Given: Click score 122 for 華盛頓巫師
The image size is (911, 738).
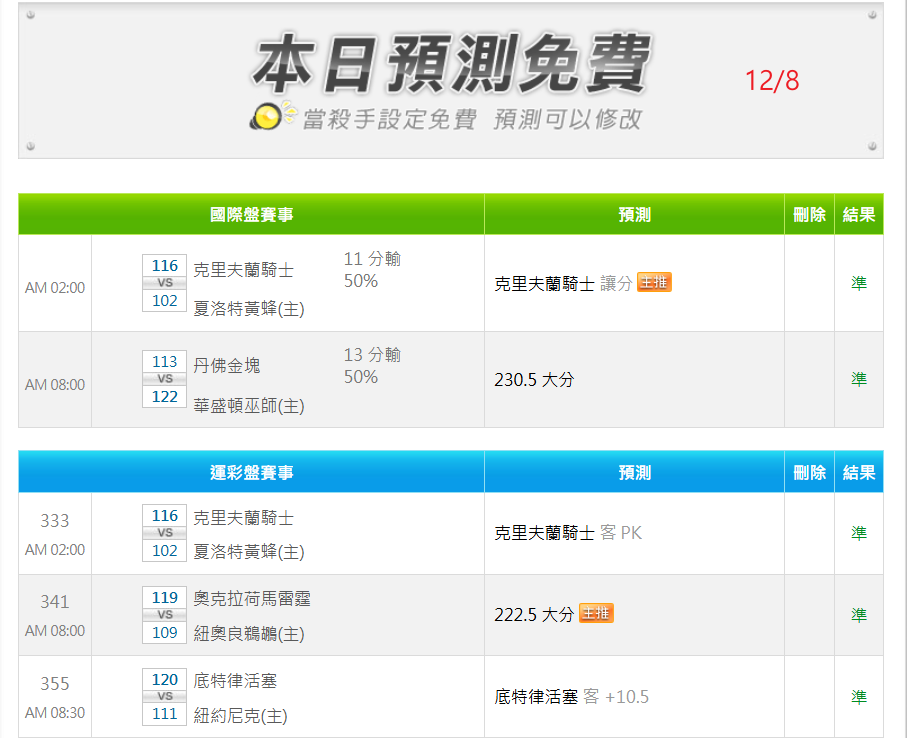Looking at the screenshot, I should click(164, 397).
